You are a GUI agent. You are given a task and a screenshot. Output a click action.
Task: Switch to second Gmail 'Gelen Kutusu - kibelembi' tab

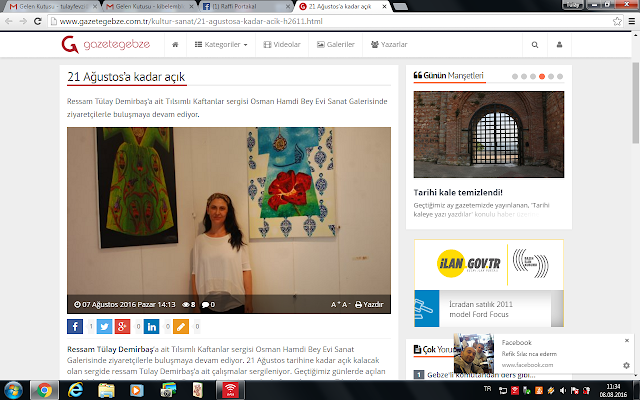149,7
